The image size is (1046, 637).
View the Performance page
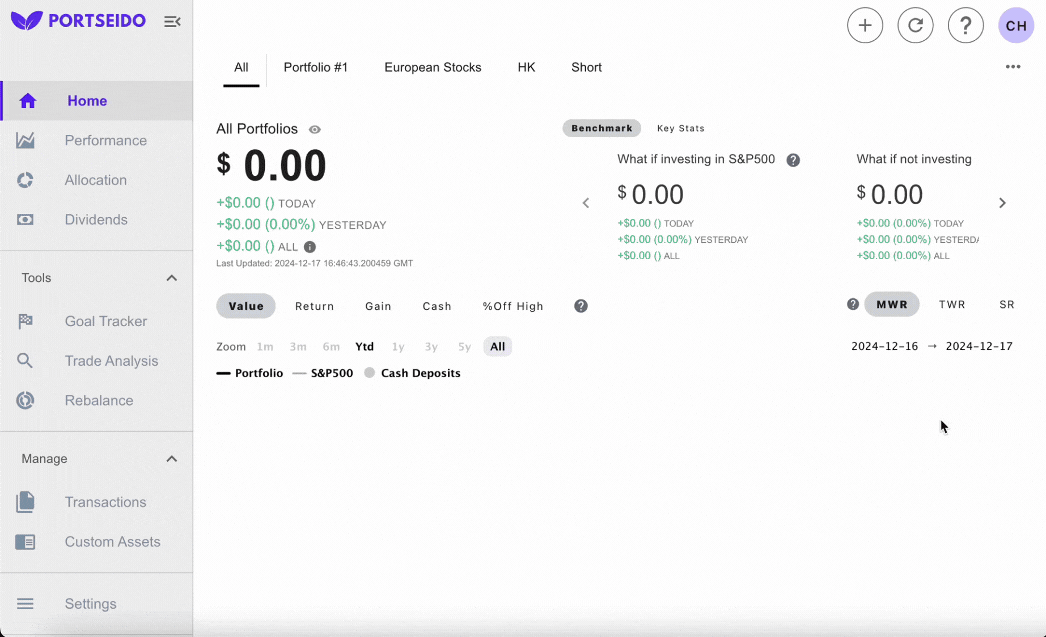click(x=106, y=140)
